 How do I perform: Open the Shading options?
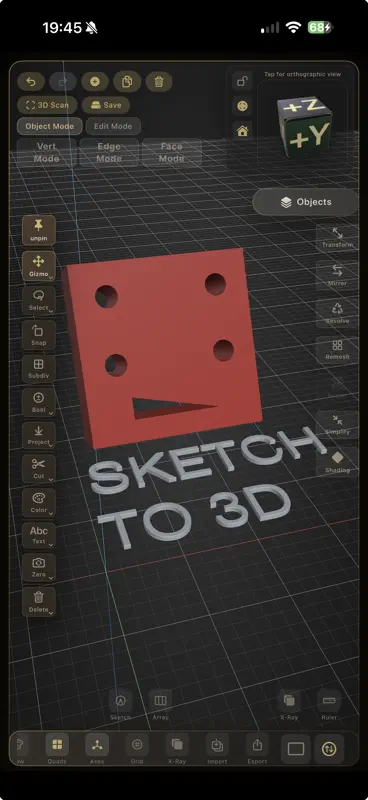coord(337,462)
